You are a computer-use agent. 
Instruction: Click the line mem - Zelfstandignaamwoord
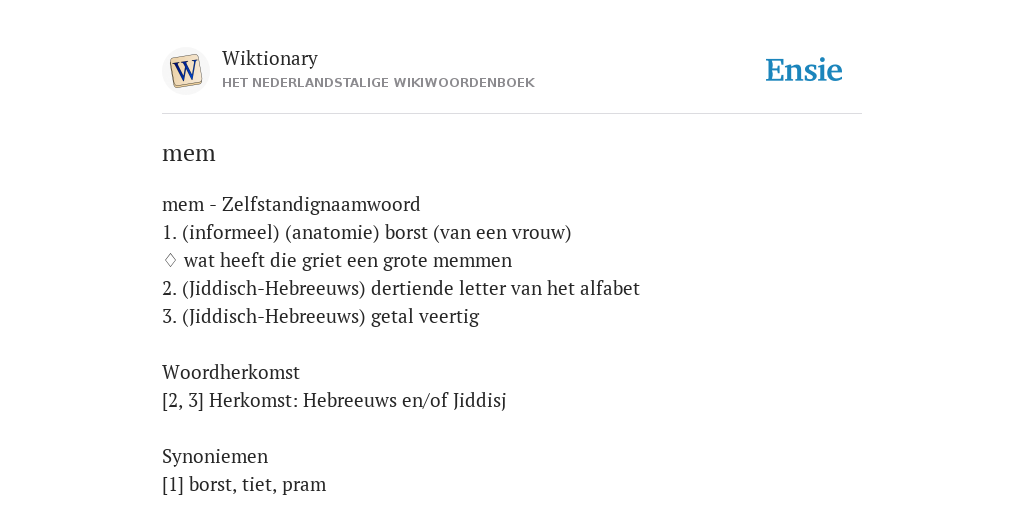click(x=291, y=204)
